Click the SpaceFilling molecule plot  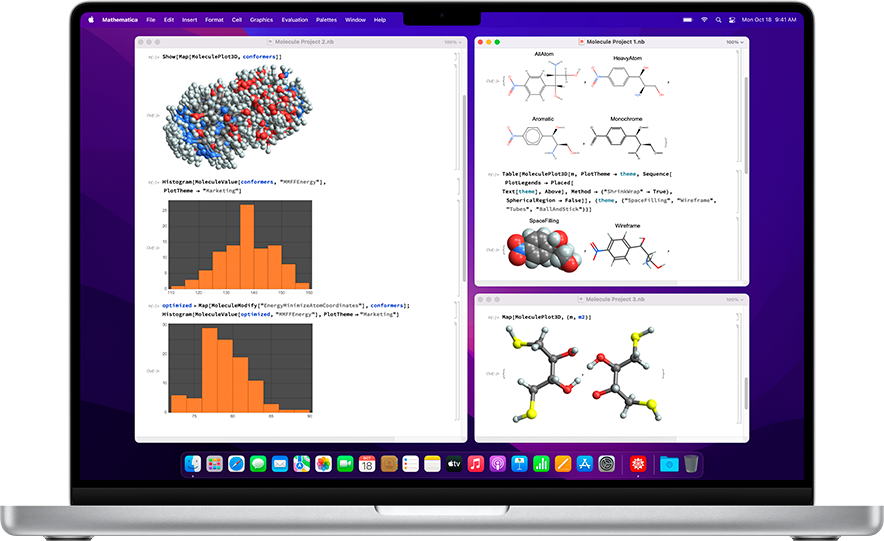(x=544, y=248)
